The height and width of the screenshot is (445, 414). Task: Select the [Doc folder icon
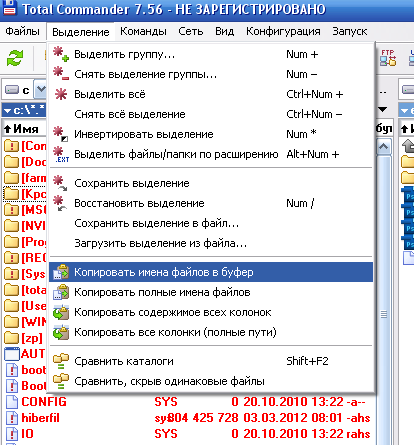11,162
